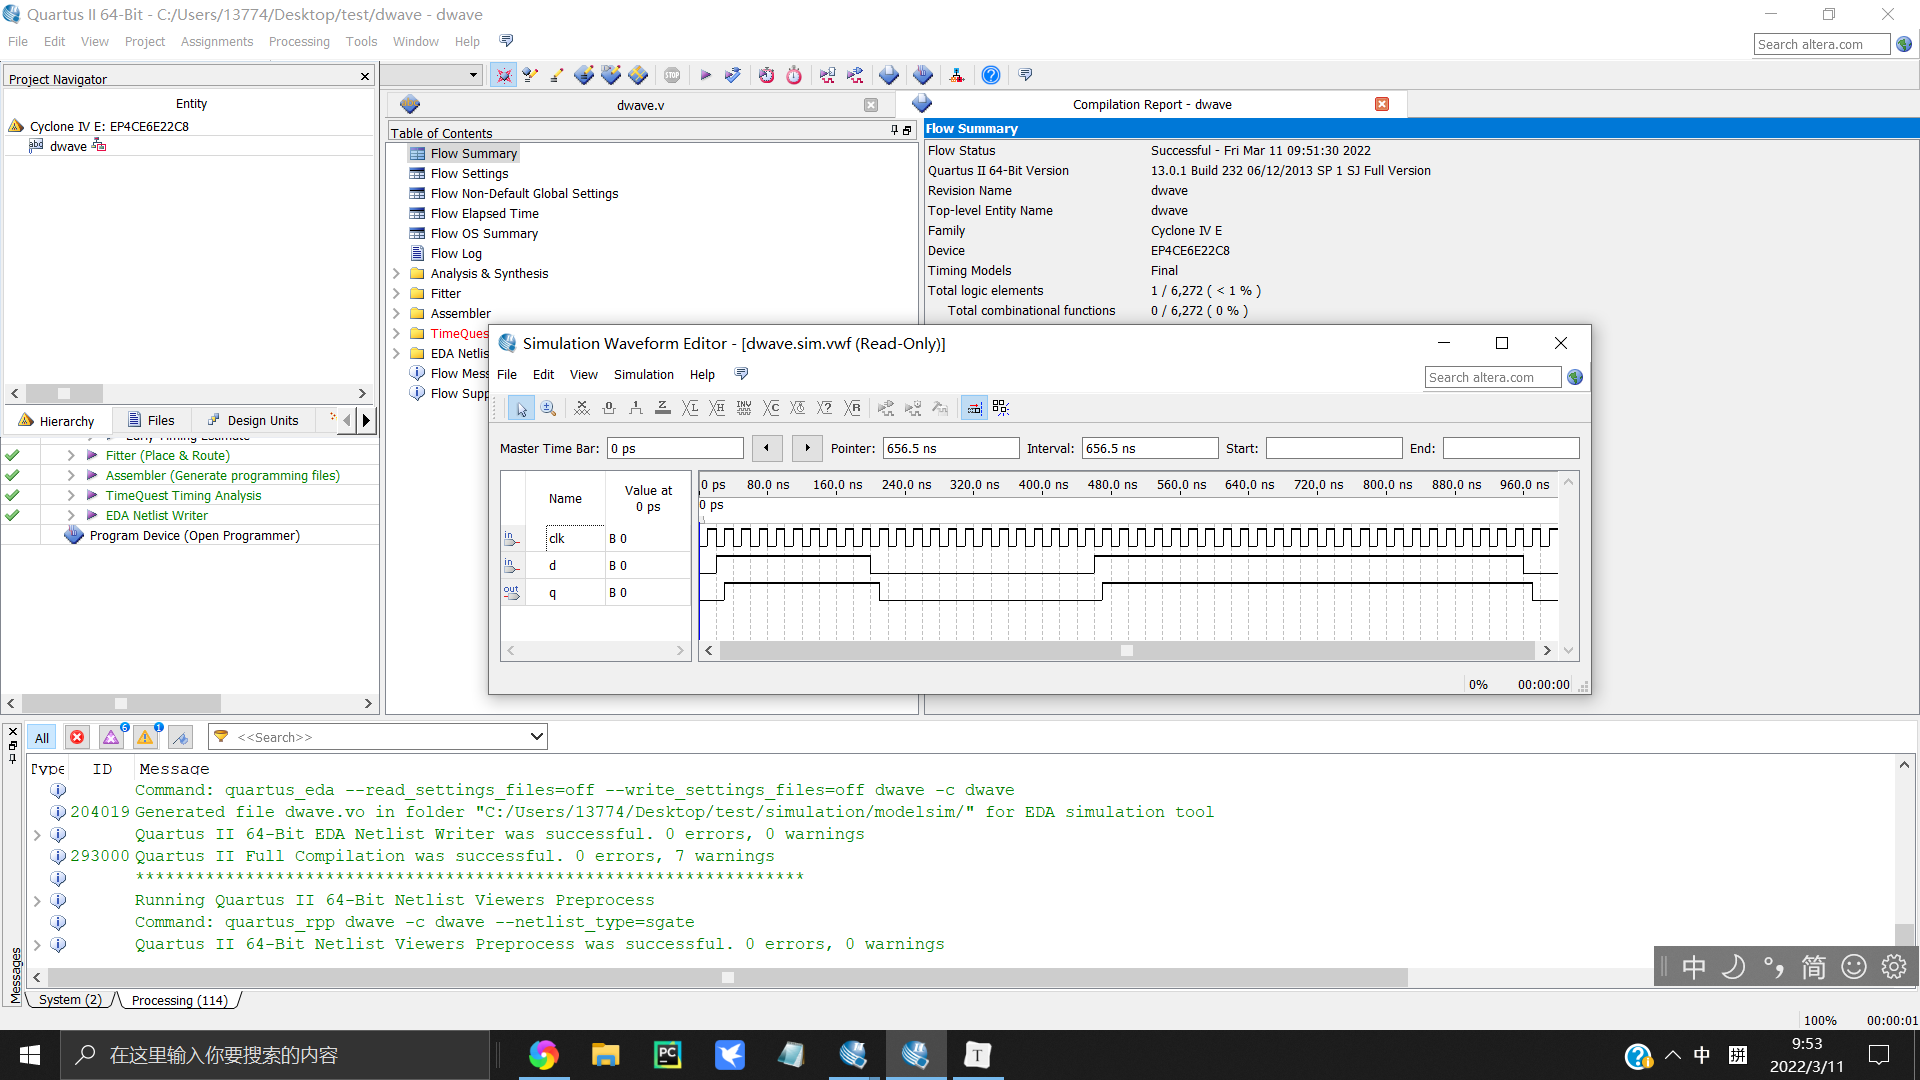This screenshot has width=1920, height=1080.
Task: Click the Weak Low (L) waveform icon
Action: point(690,408)
